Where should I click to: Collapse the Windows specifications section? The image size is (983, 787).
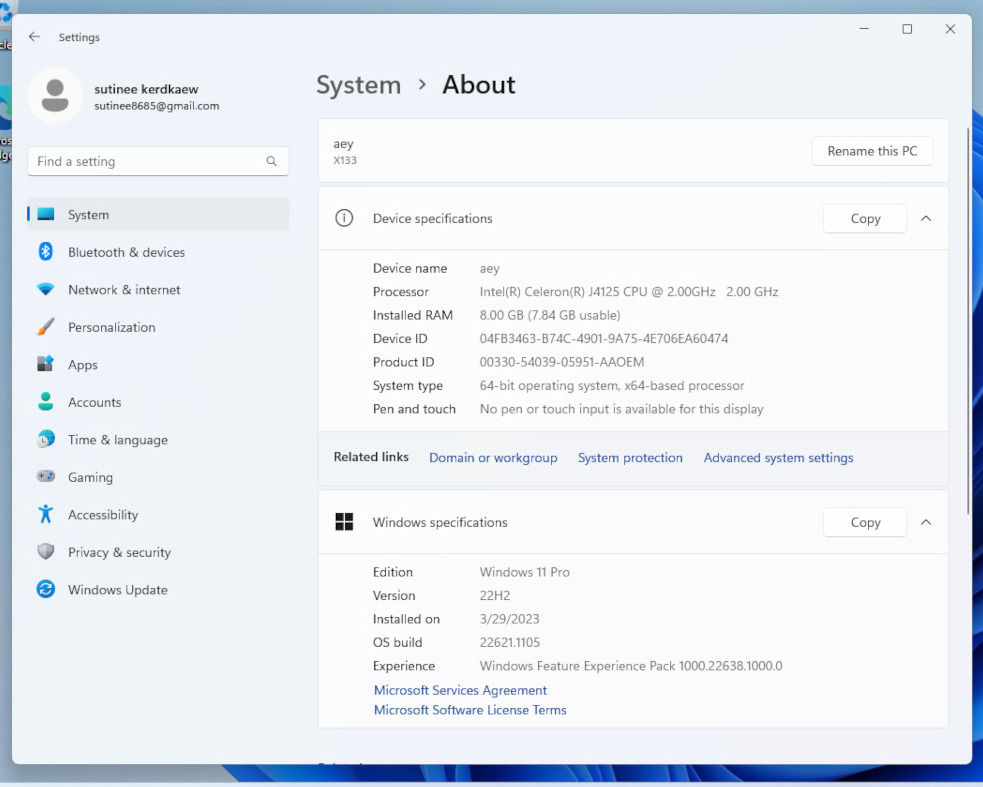click(x=926, y=522)
